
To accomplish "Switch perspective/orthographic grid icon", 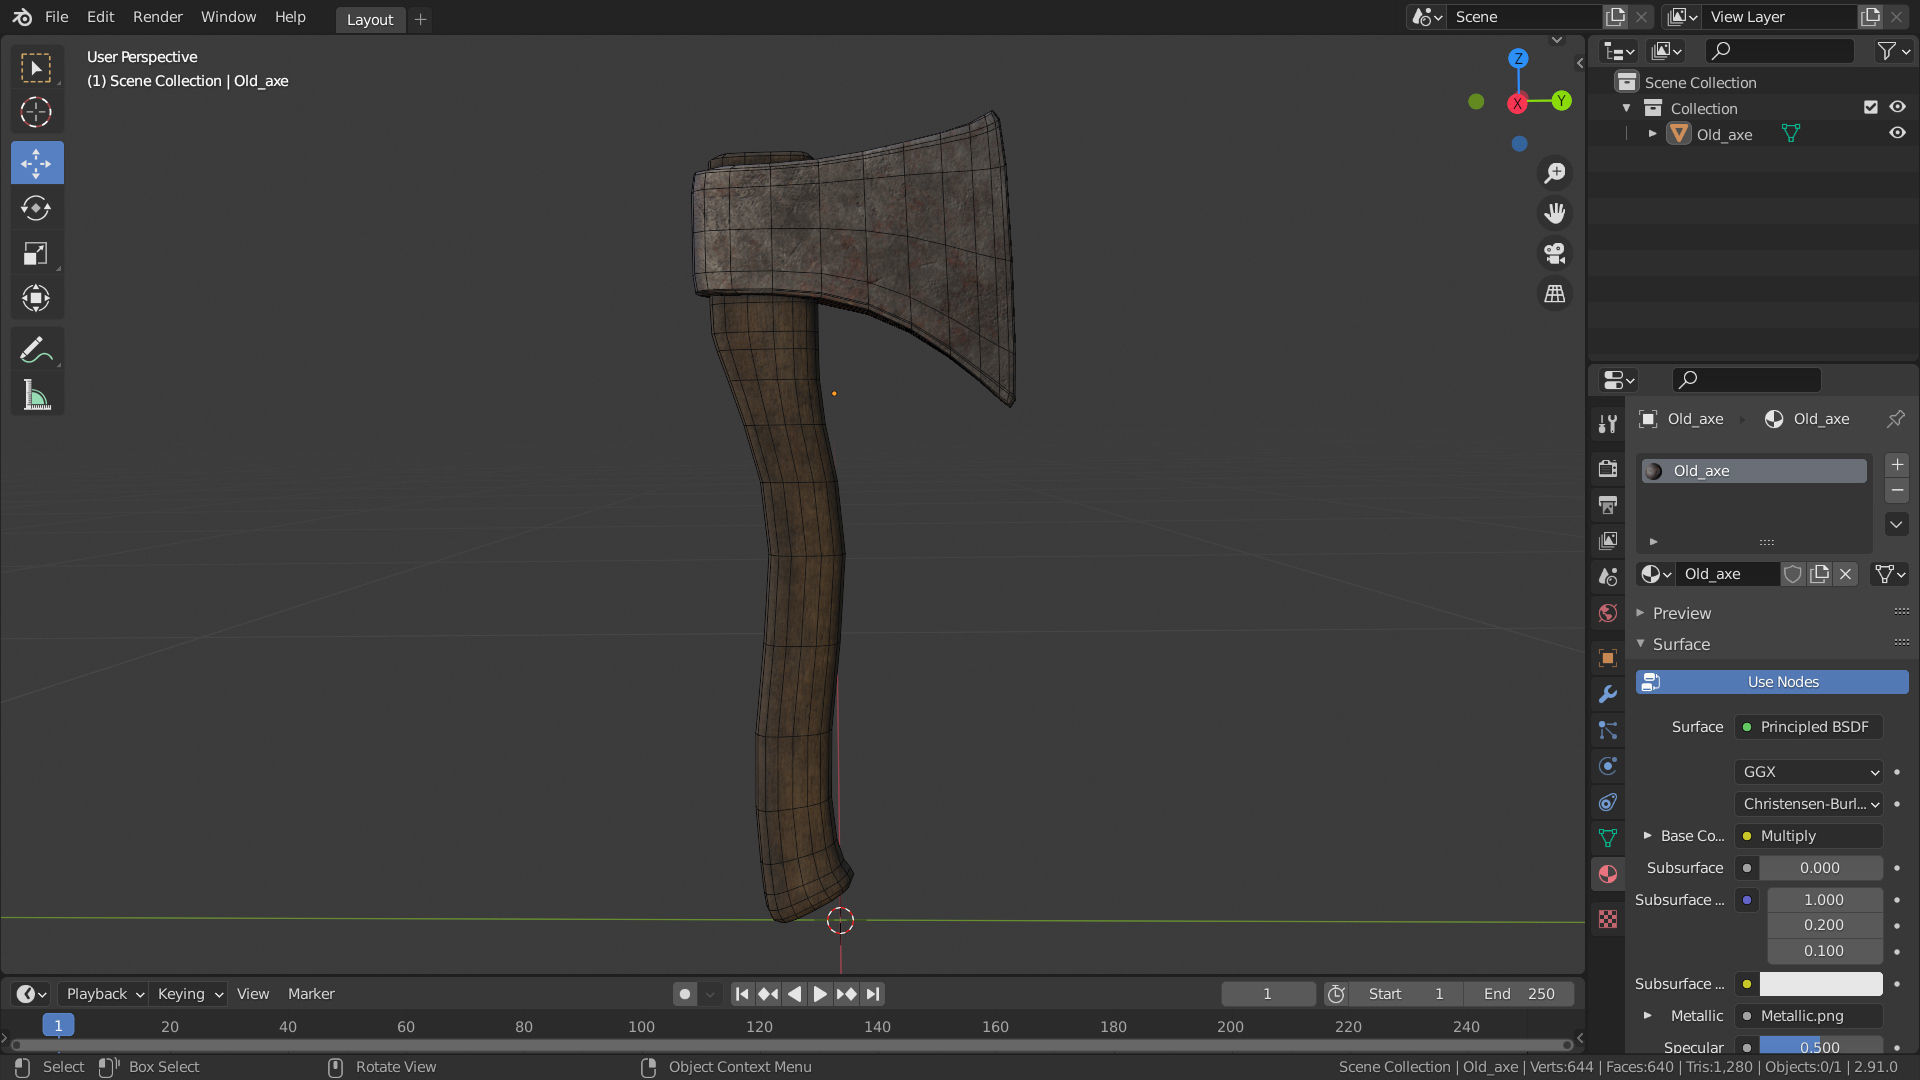I will [x=1555, y=294].
